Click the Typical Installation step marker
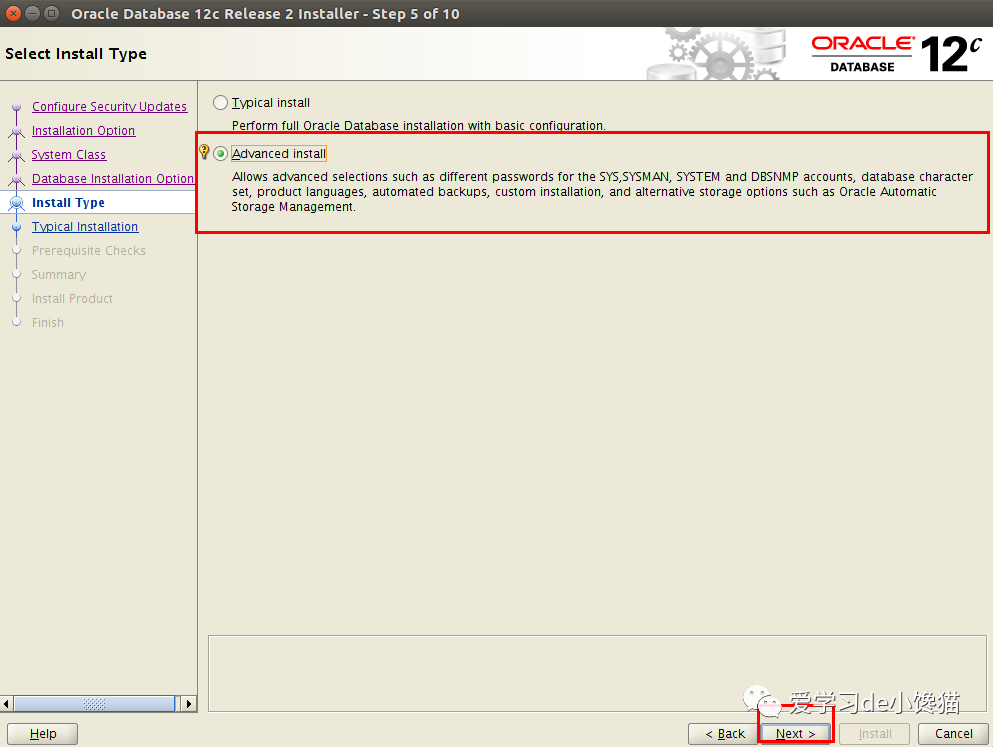Viewport: 993px width, 747px height. tap(16, 227)
